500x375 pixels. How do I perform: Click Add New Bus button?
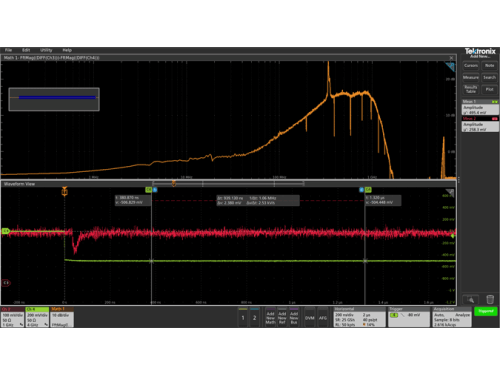(x=294, y=317)
